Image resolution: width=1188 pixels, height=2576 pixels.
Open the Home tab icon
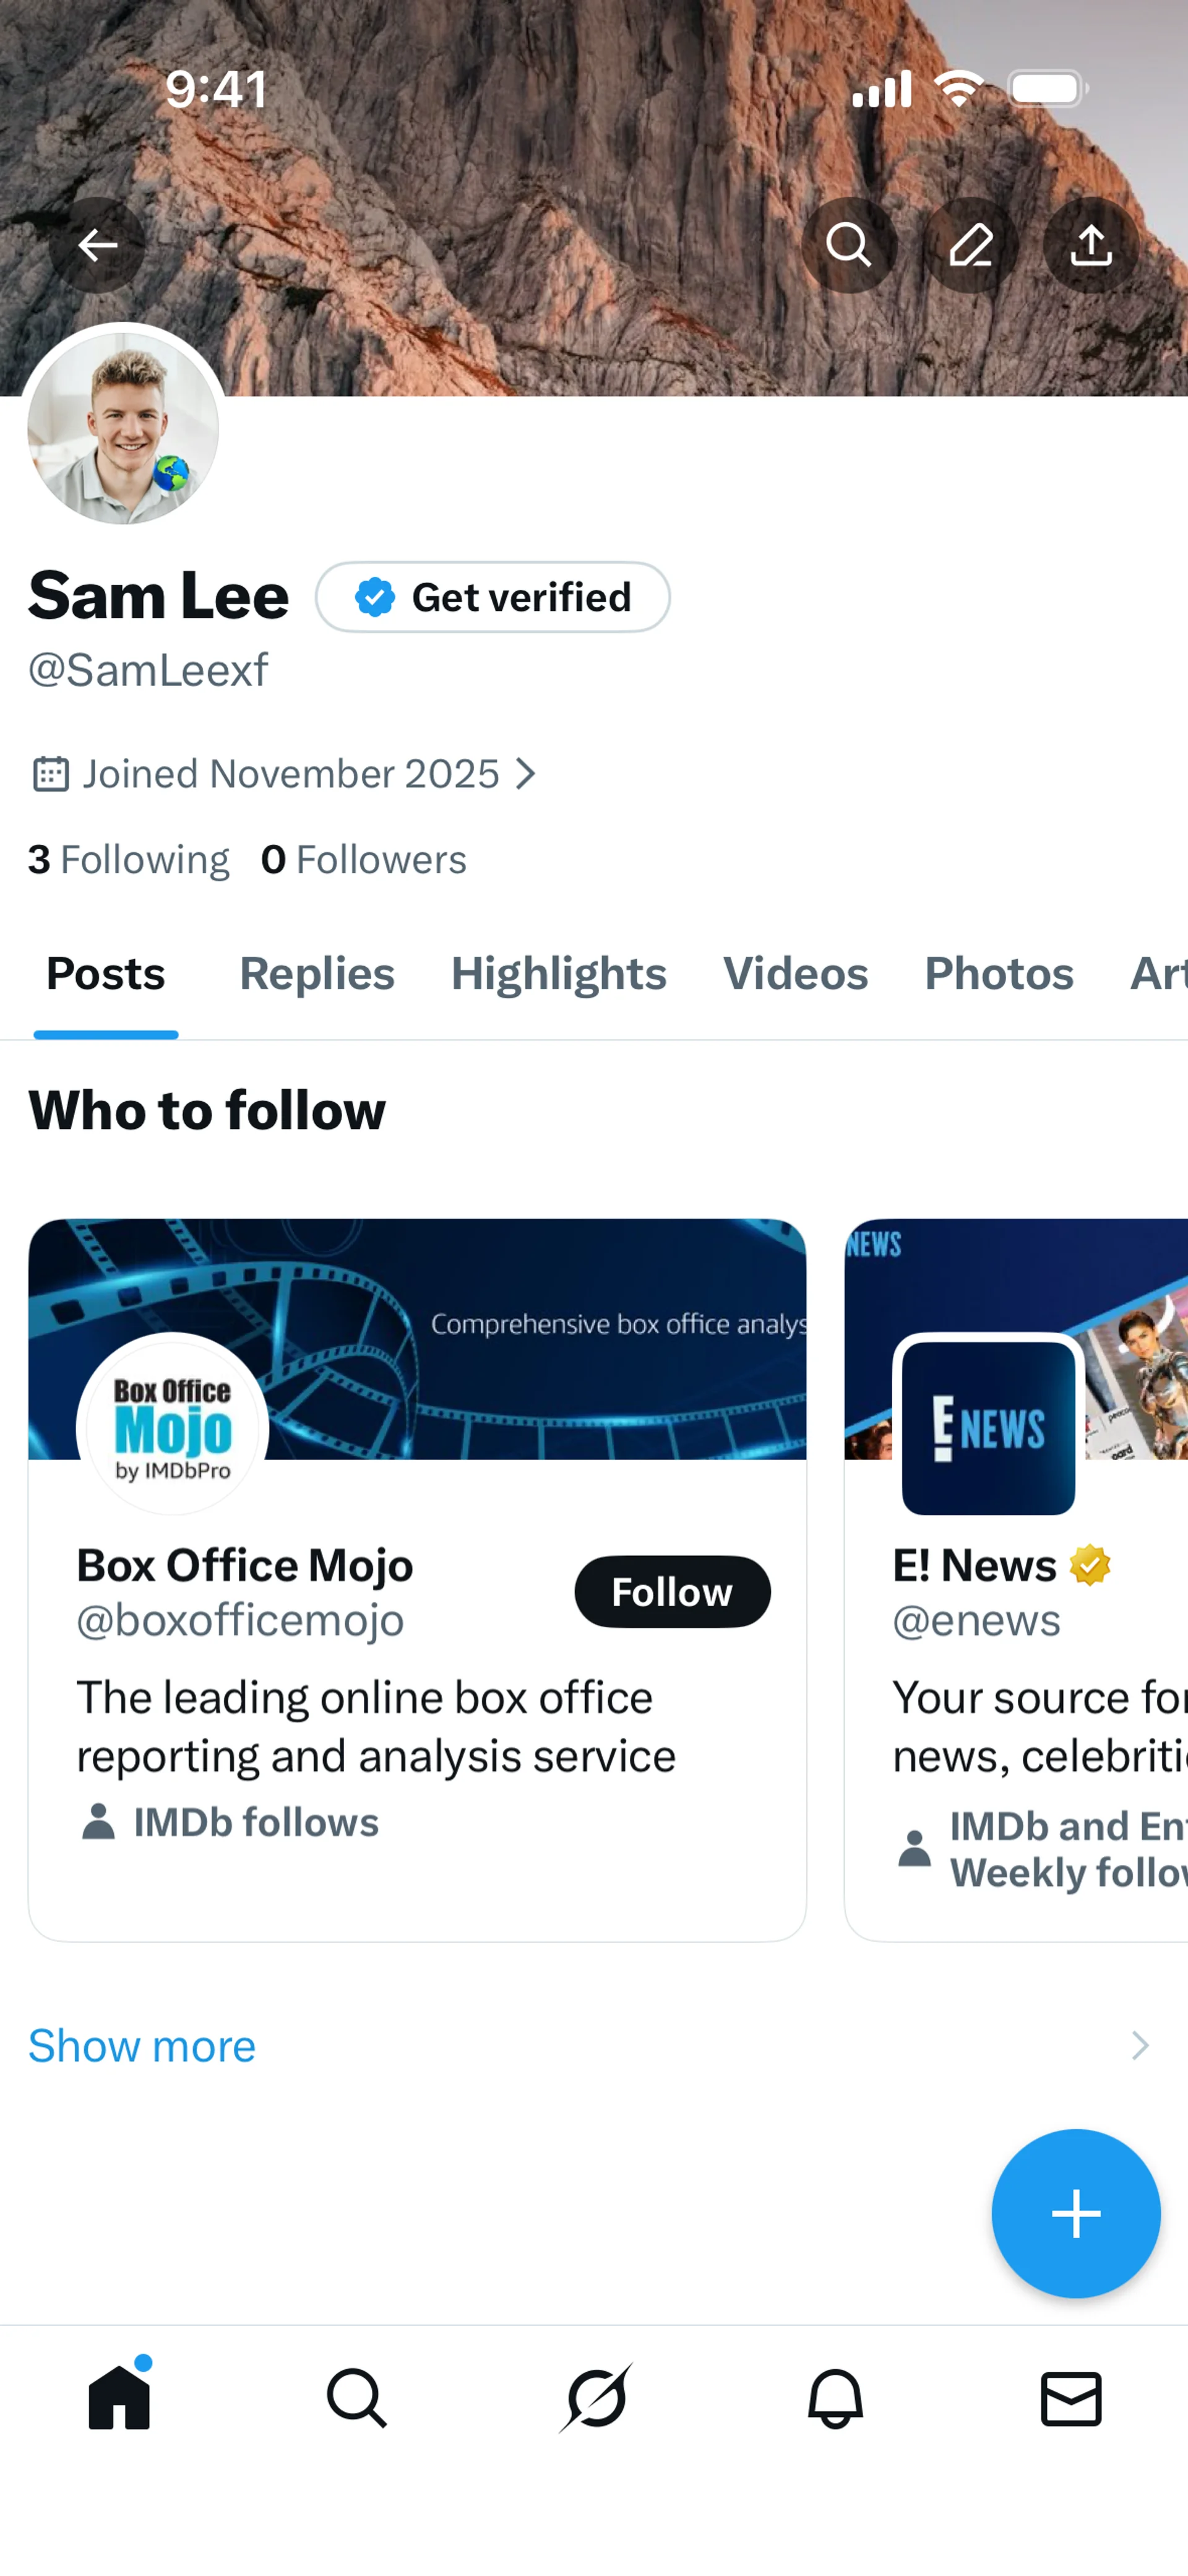point(119,2398)
